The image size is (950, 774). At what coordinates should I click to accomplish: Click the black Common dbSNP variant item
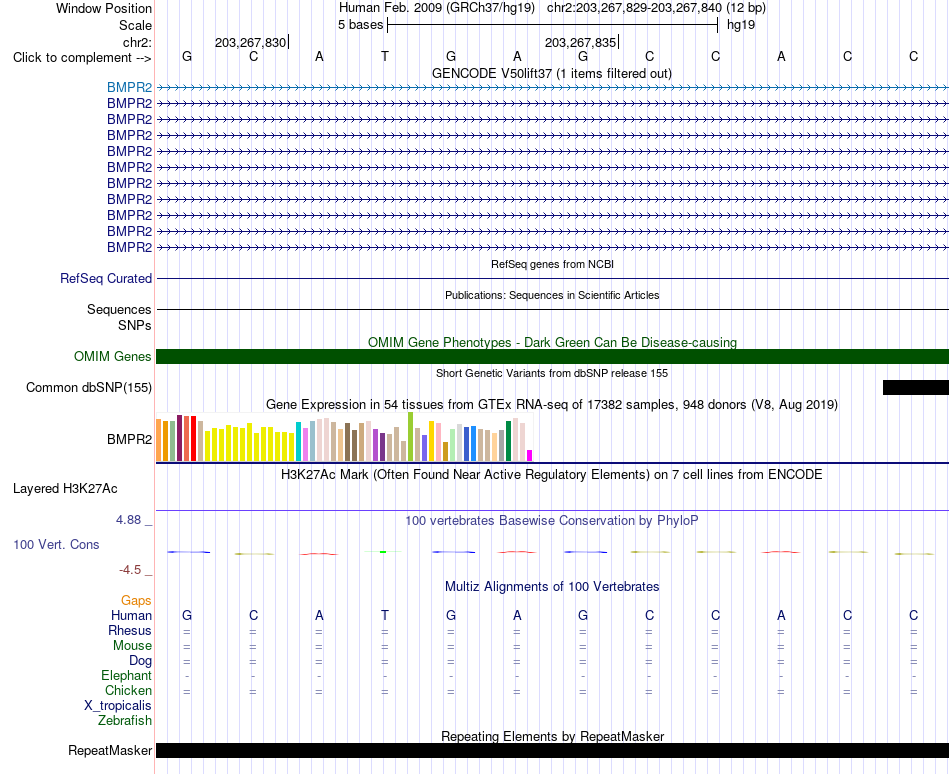click(x=915, y=388)
